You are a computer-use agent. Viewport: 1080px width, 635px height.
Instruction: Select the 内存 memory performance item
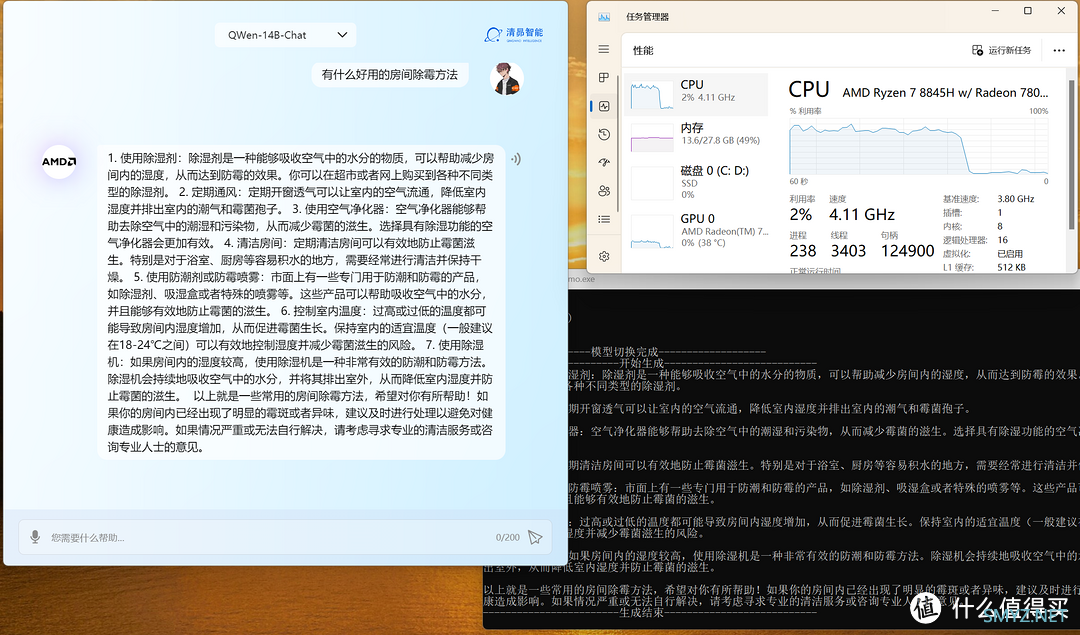696,136
